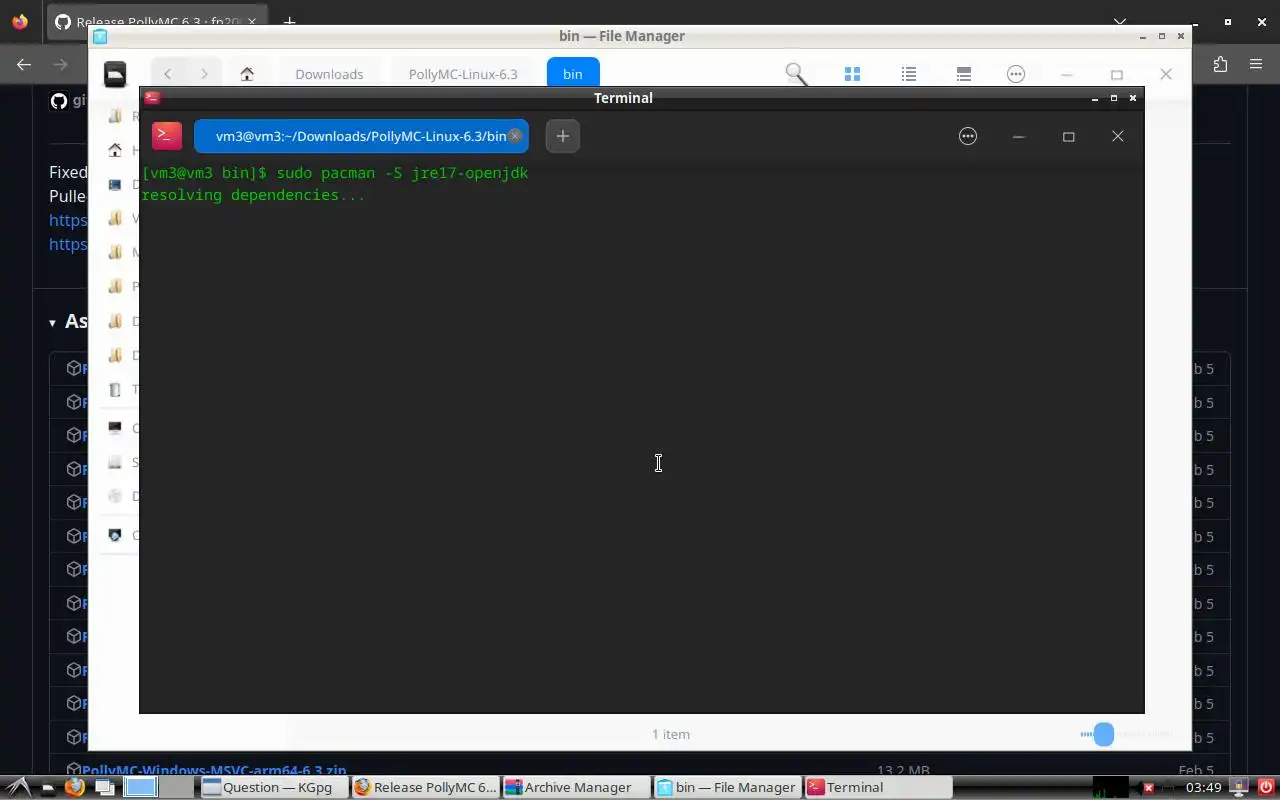Switch to the Question — KGpg taskbar window
The width and height of the screenshot is (1280, 800).
tap(273, 787)
